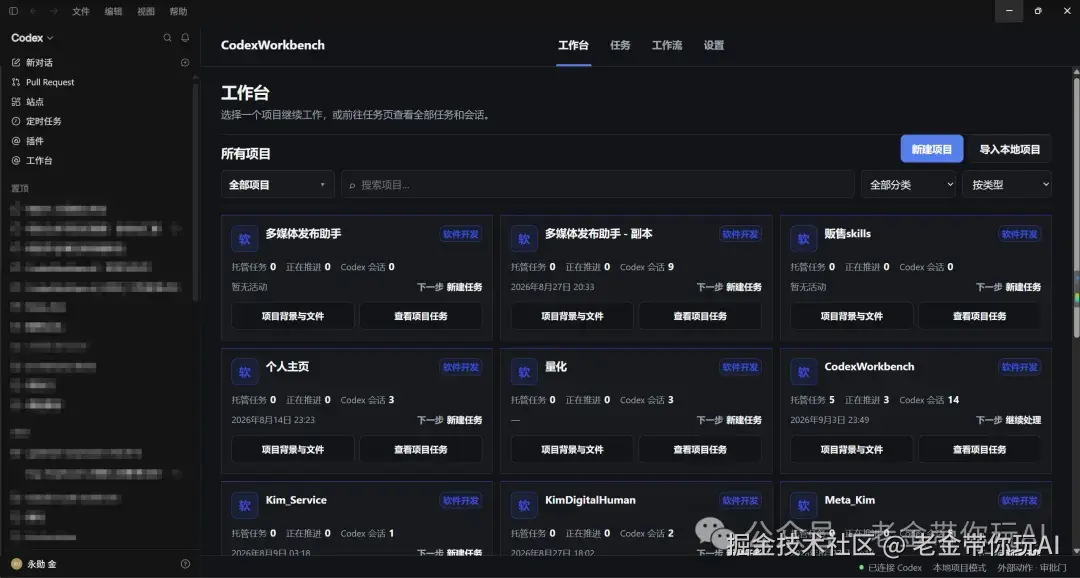Click 项目背景与文件 on 多媒体发布助手 card

[293, 316]
